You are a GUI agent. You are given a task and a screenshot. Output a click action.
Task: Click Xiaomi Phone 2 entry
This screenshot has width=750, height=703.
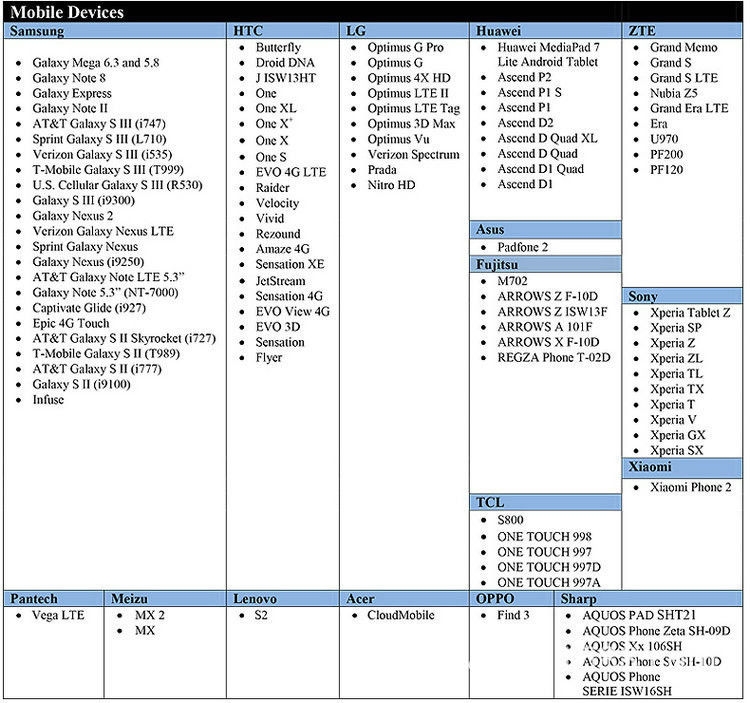click(690, 487)
